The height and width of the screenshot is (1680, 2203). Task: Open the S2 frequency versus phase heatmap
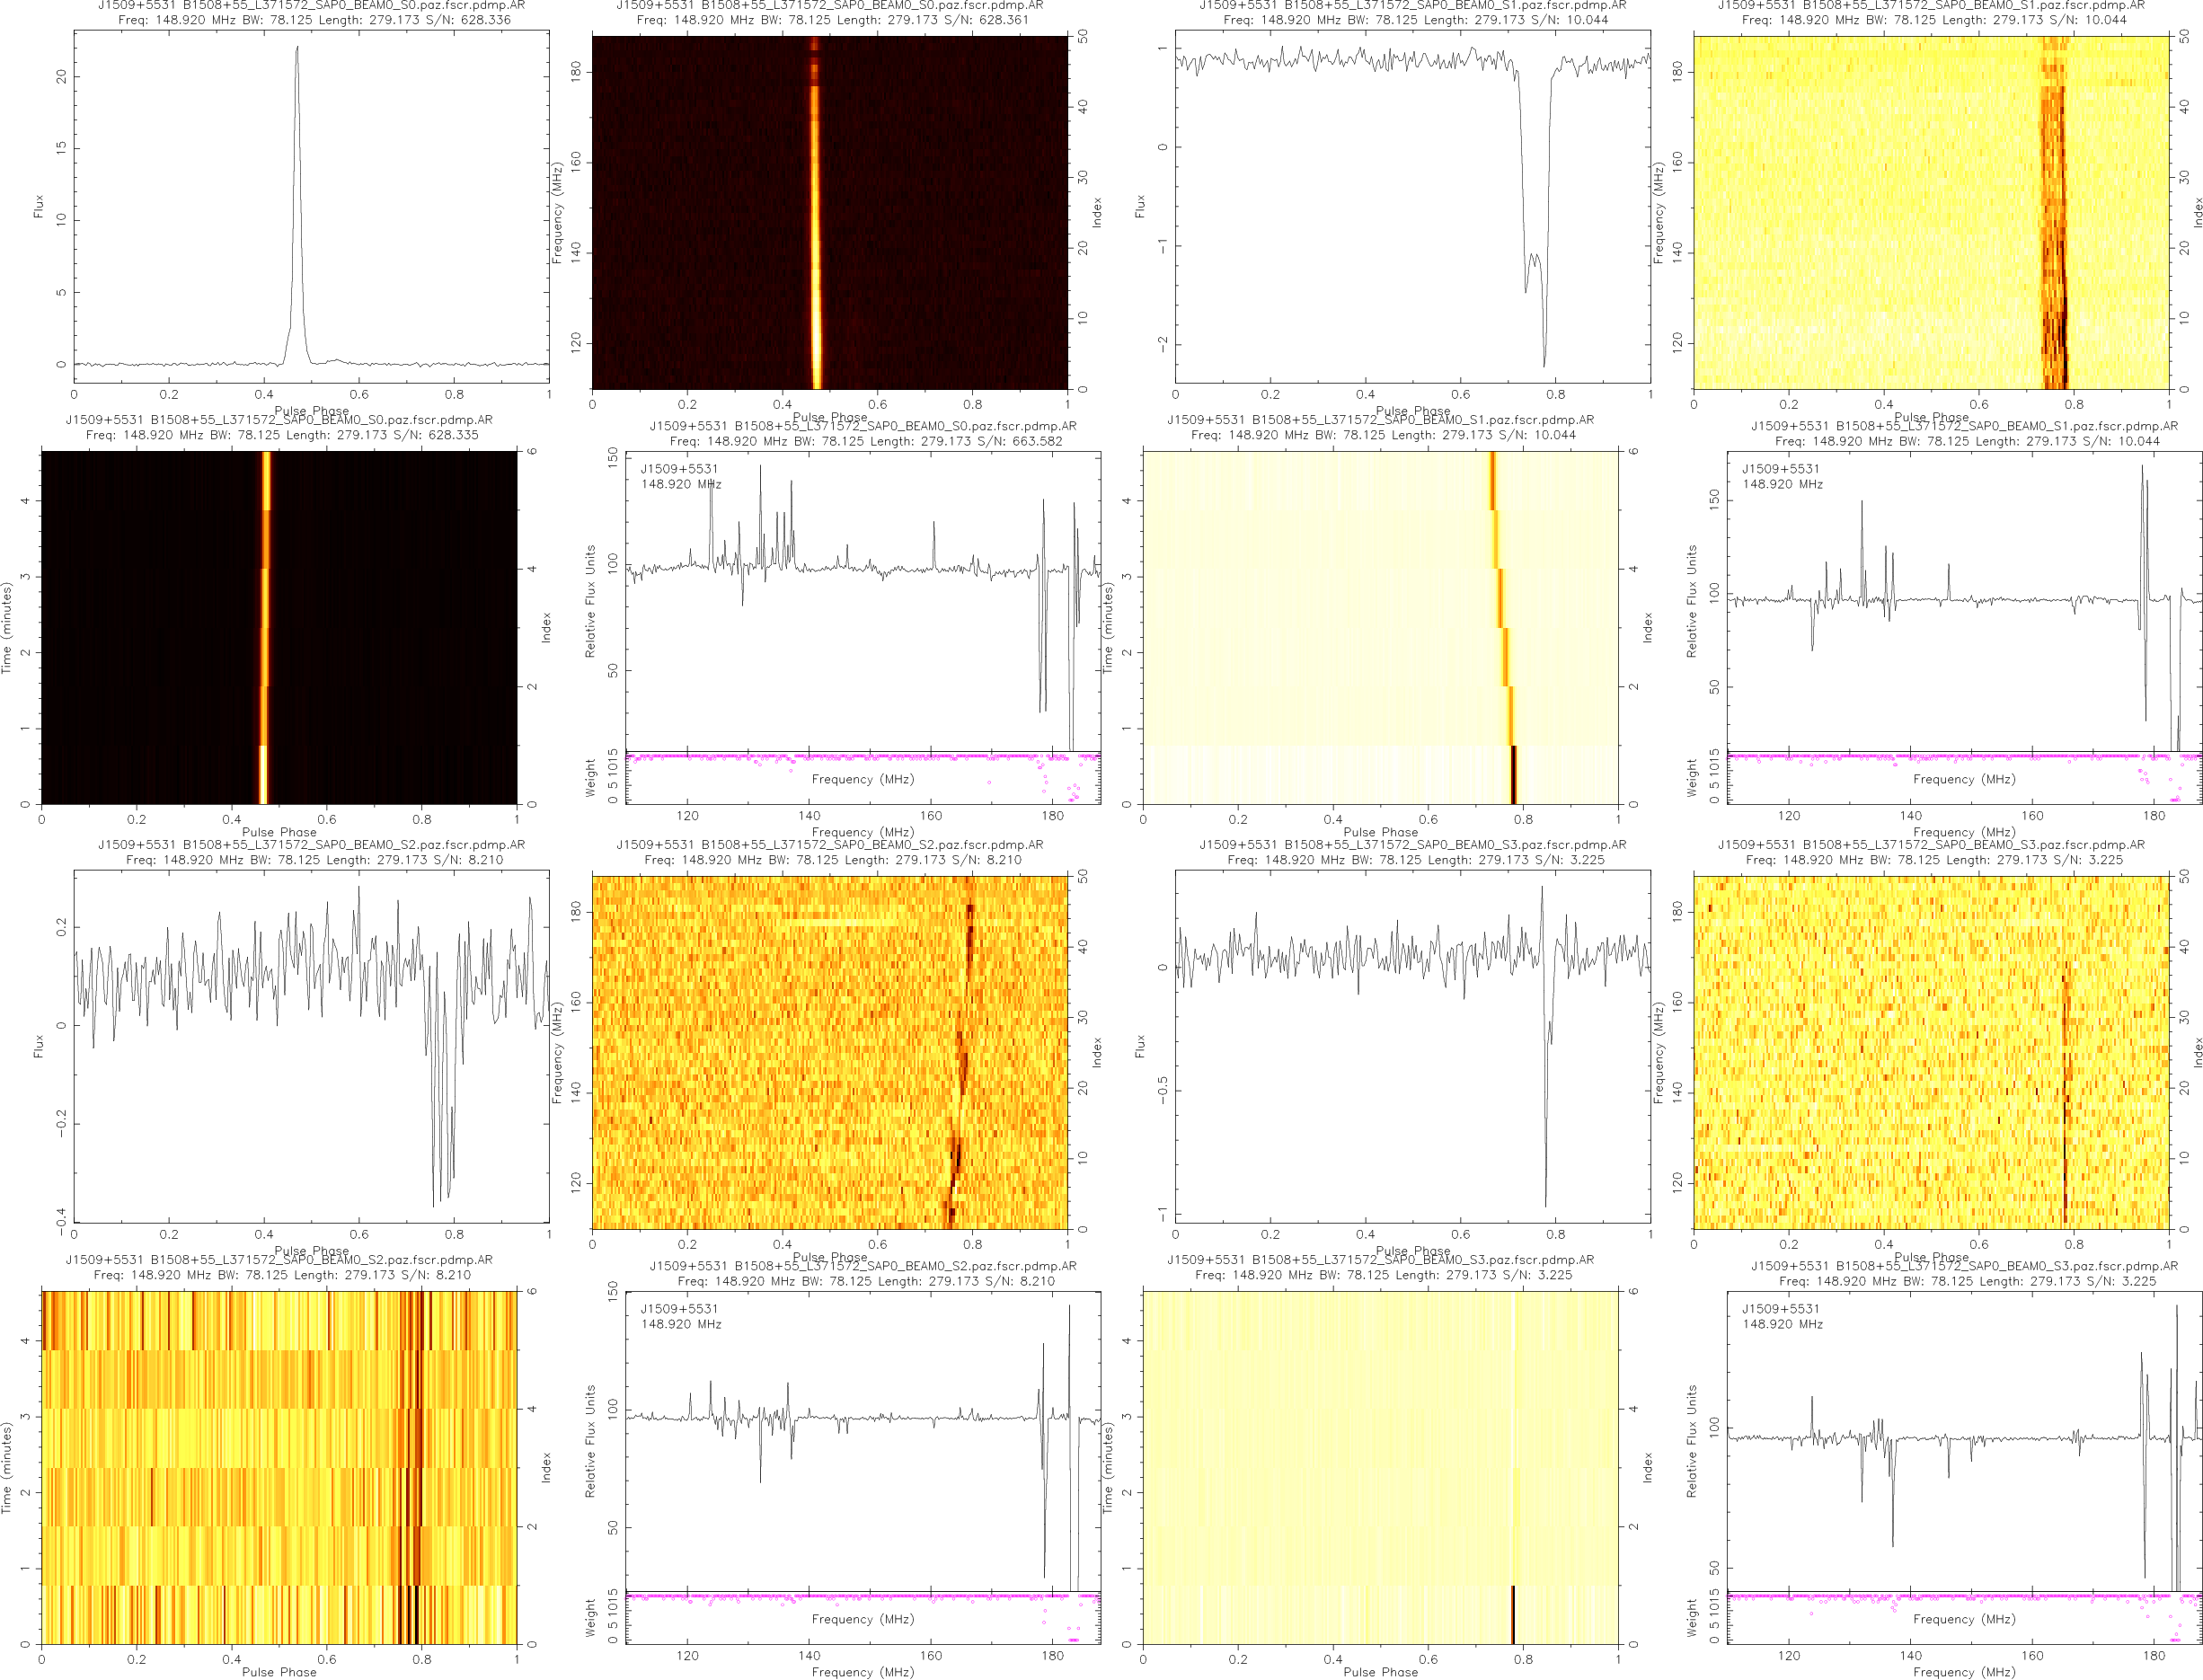(829, 1052)
